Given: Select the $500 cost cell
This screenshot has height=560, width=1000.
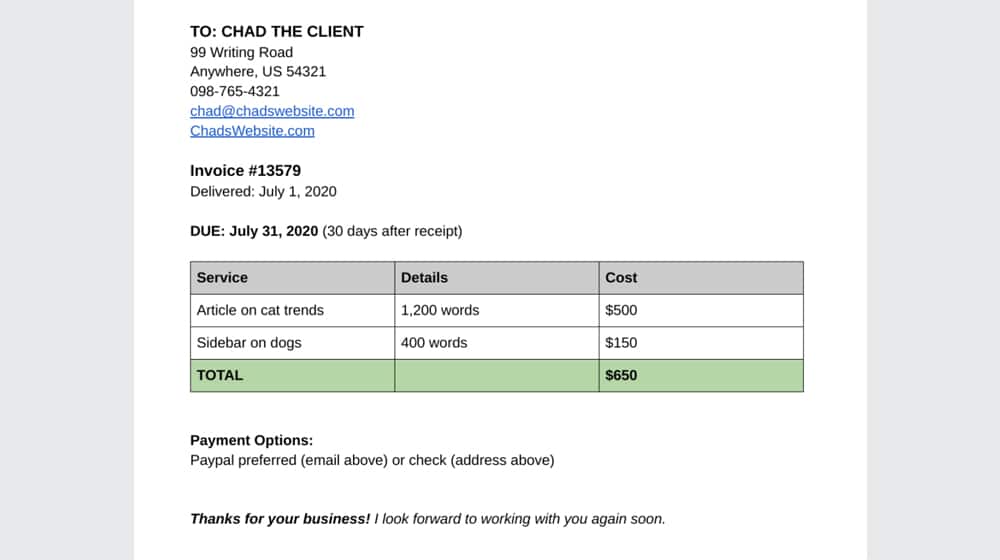Looking at the screenshot, I should click(x=701, y=311).
